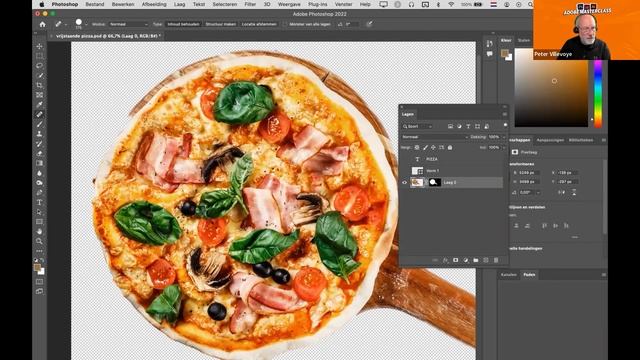Screen dimensions: 640x360
Task: Select the Healing Brush tool
Action: [x=40, y=115]
